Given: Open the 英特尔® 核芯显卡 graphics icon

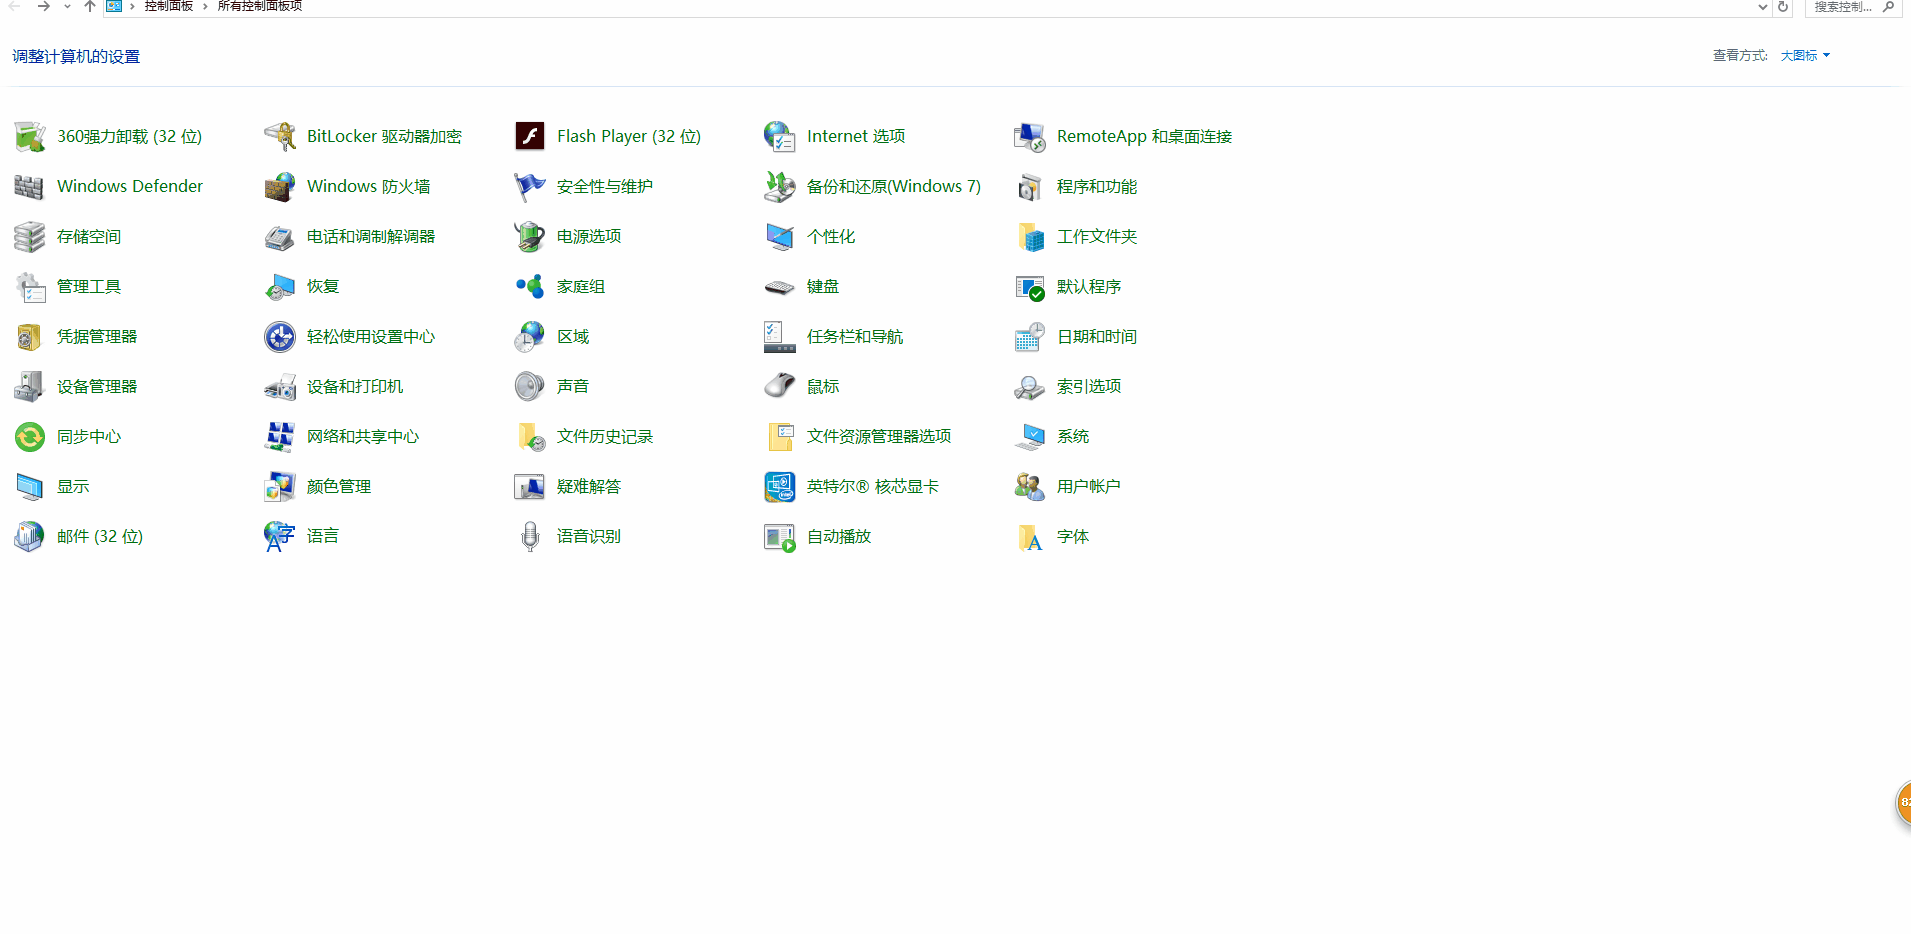Looking at the screenshot, I should tap(780, 487).
